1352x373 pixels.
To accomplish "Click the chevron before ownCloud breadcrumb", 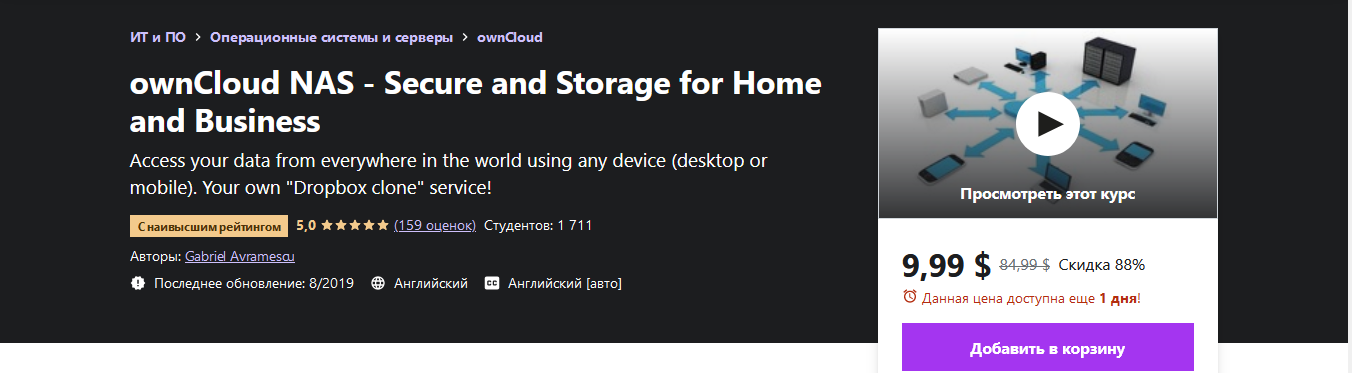I will [x=465, y=38].
